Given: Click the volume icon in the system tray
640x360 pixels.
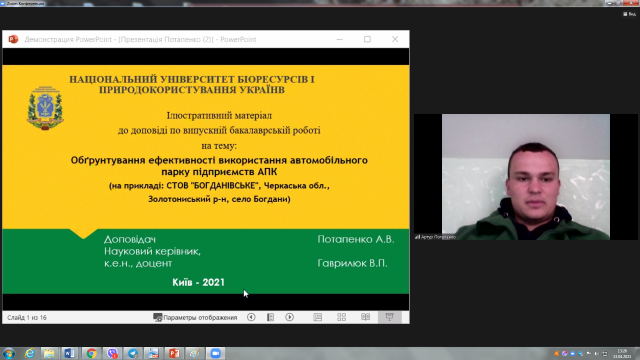Looking at the screenshot, I should tap(597, 353).
